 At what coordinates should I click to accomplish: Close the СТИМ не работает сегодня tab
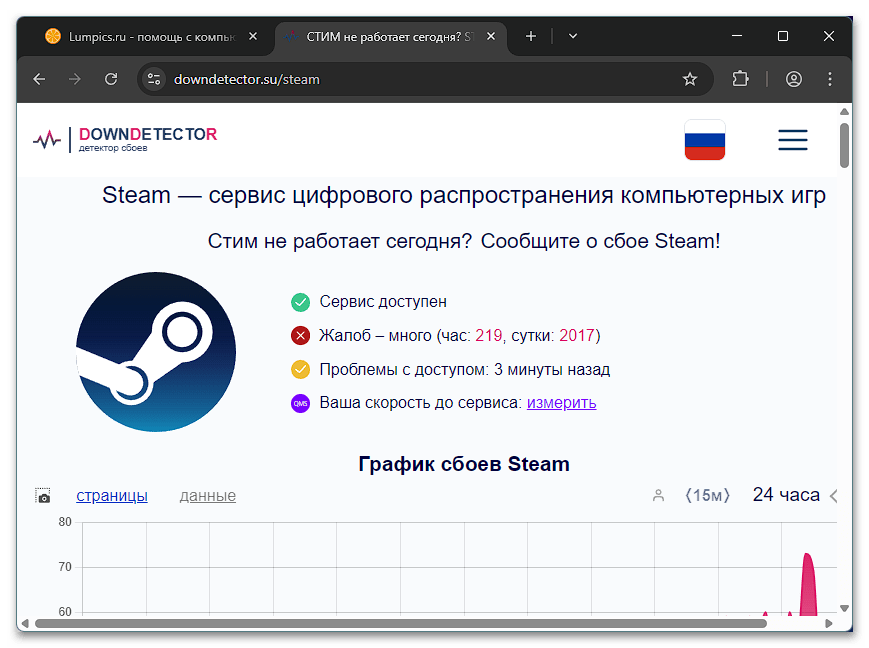(x=490, y=37)
